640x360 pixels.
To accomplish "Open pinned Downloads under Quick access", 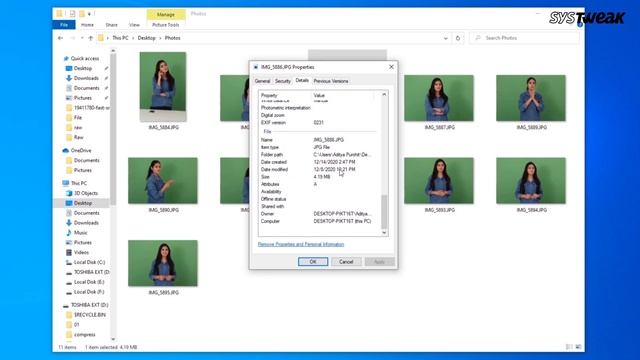I will pyautogui.click(x=86, y=78).
